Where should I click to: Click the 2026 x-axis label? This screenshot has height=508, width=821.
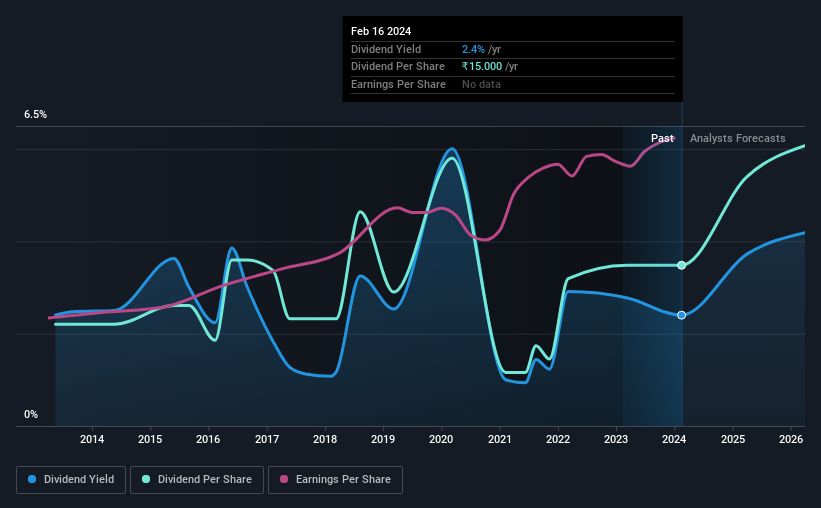[x=791, y=439]
